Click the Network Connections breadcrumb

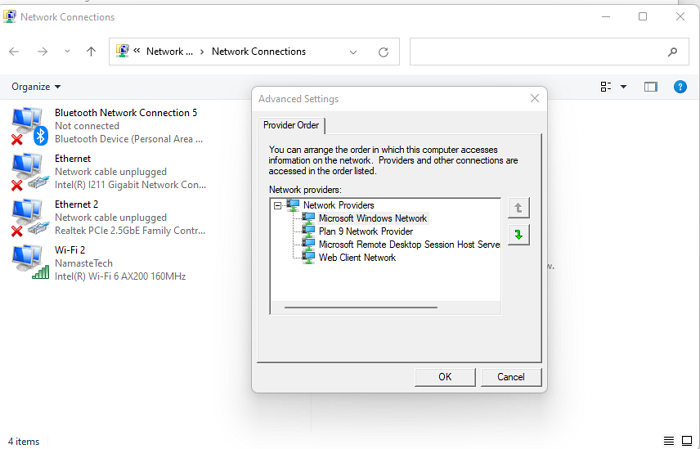(x=258, y=52)
